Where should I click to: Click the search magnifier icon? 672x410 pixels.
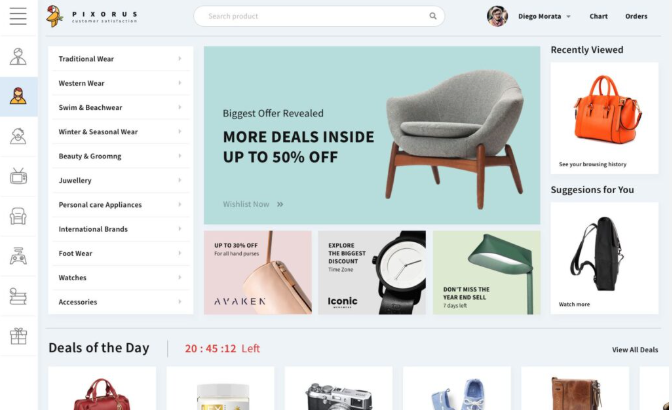(433, 16)
